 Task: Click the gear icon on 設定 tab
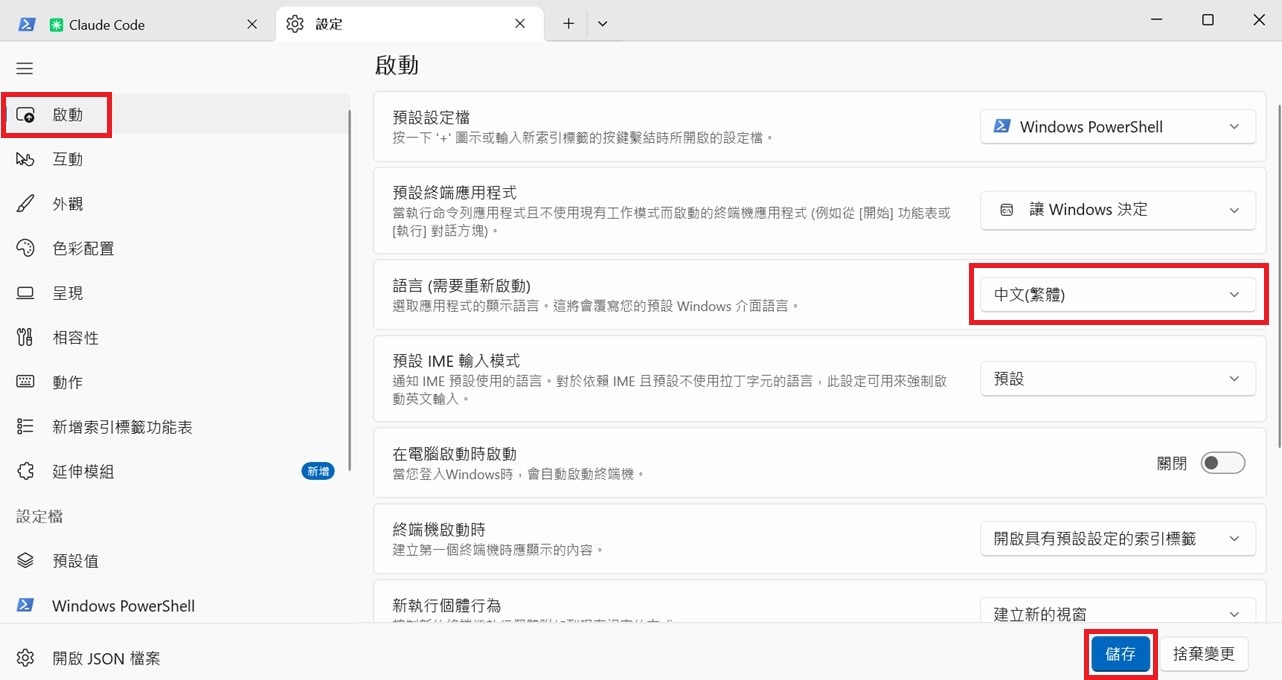(295, 24)
